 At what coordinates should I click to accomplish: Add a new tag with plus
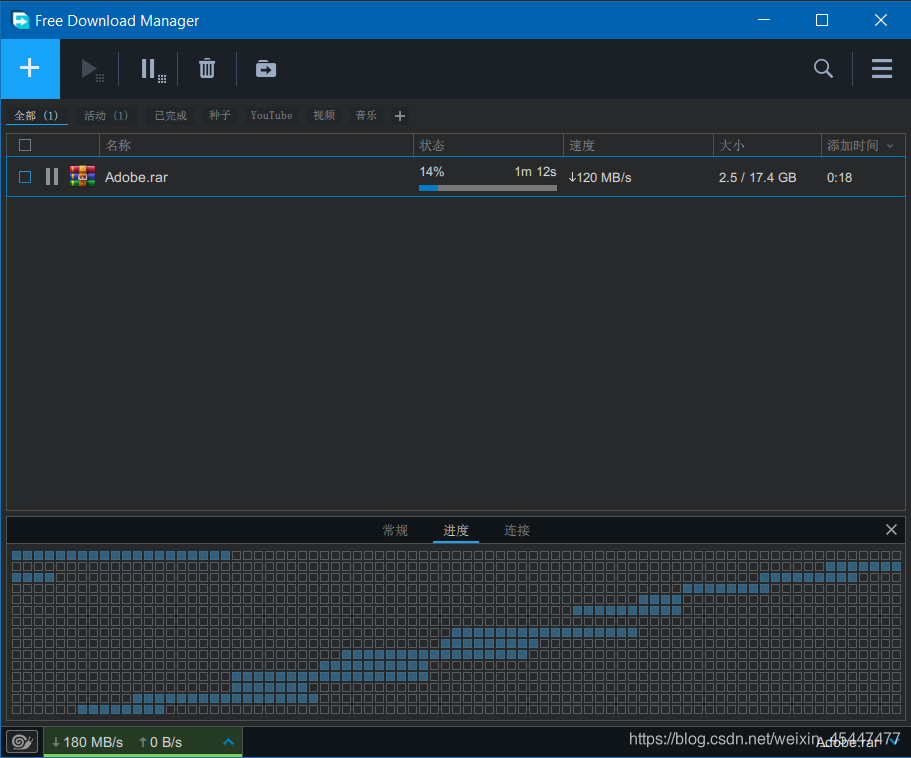point(400,116)
